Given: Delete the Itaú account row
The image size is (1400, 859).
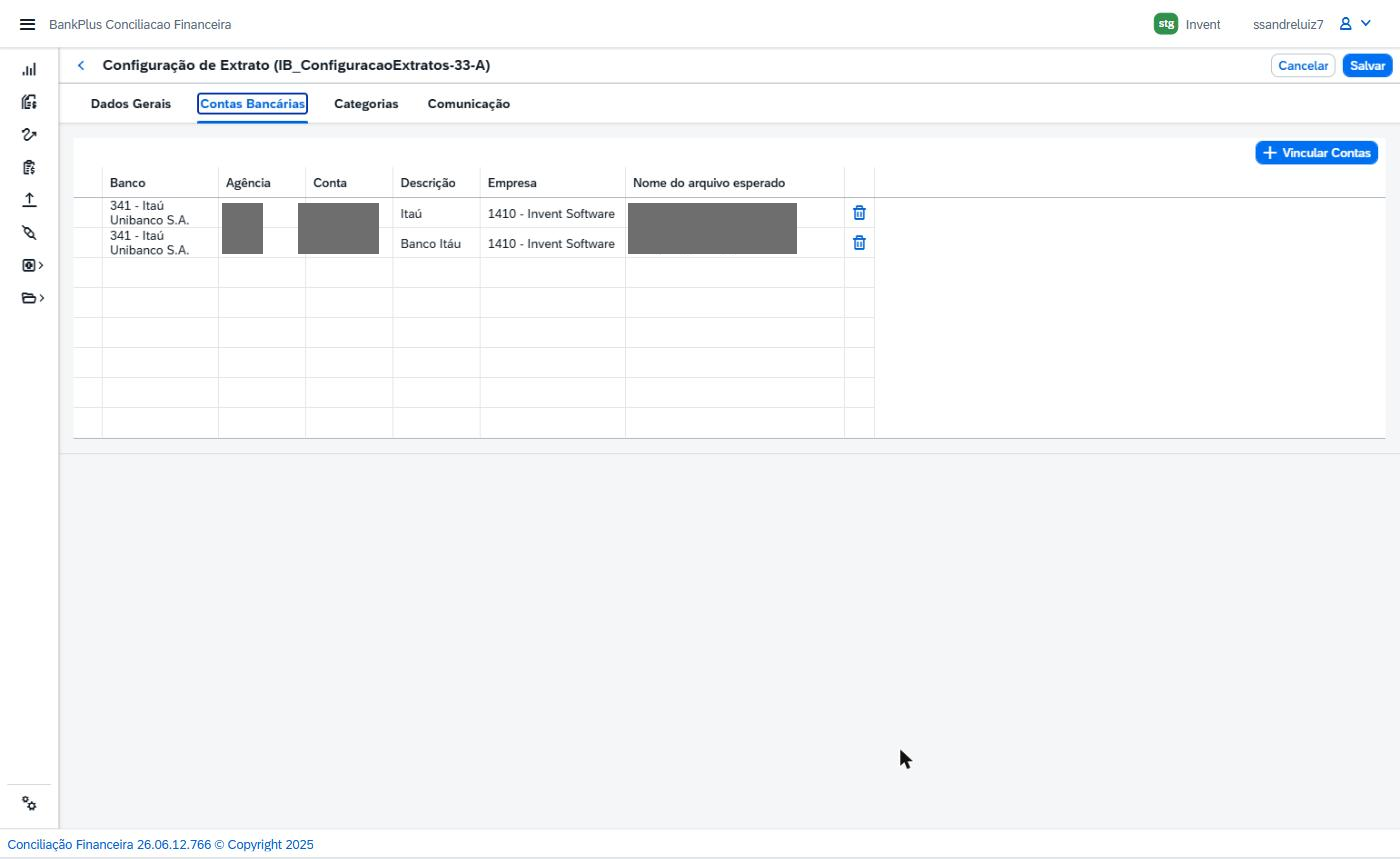Looking at the screenshot, I should pyautogui.click(x=859, y=213).
